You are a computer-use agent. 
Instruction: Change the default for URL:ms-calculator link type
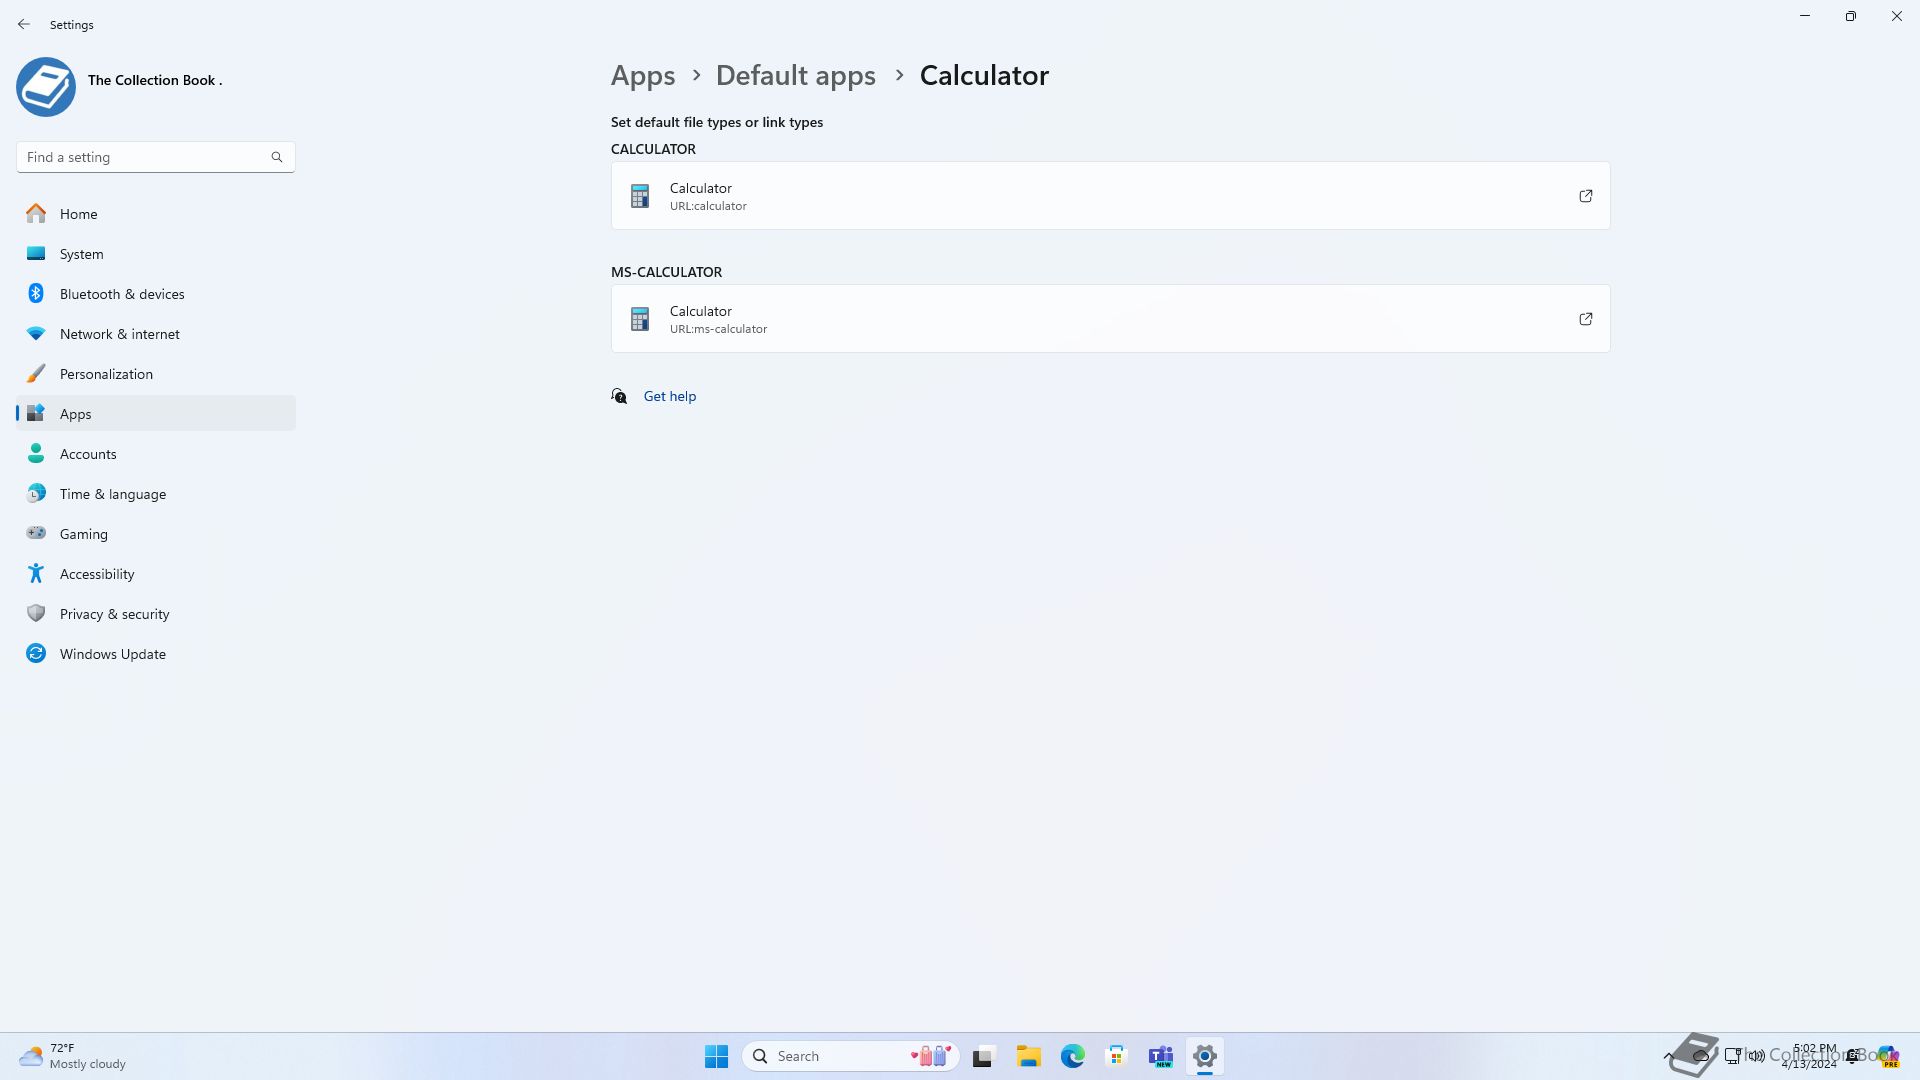point(1111,319)
